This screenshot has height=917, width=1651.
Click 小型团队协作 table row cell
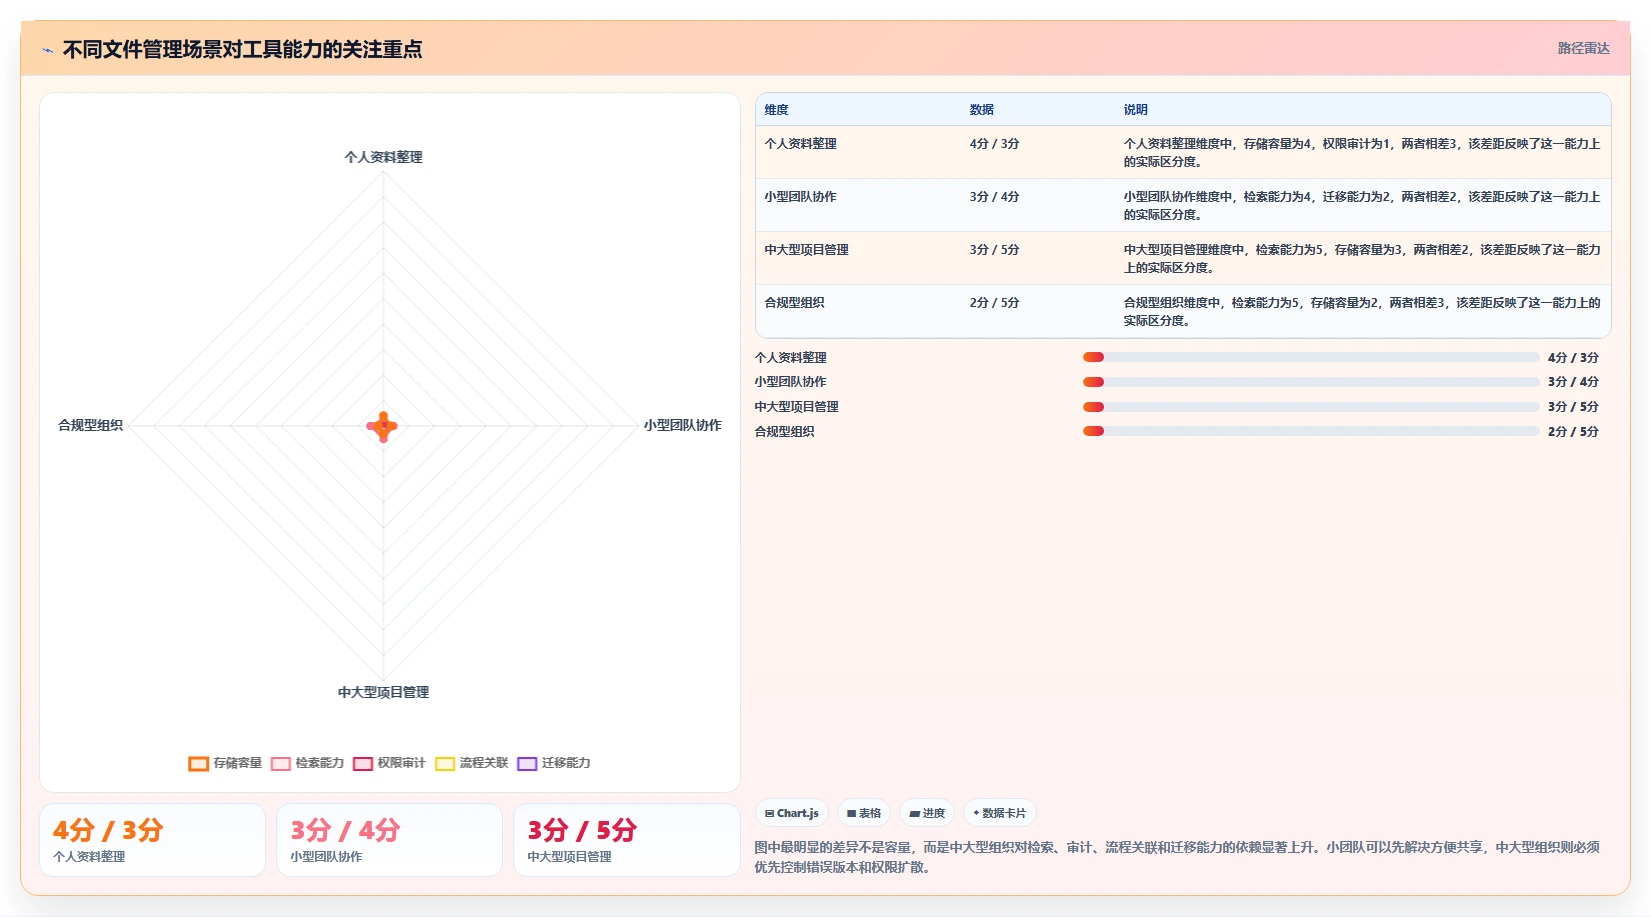coord(801,197)
